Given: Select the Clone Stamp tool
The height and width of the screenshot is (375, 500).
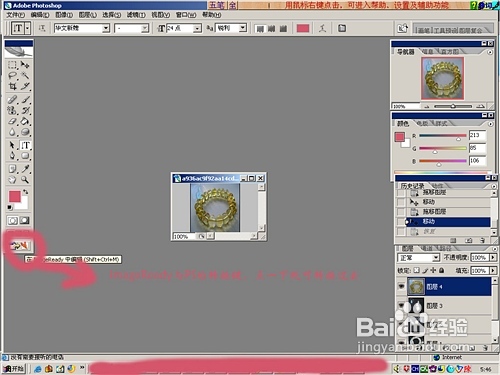Looking at the screenshot, I should click(12, 110).
